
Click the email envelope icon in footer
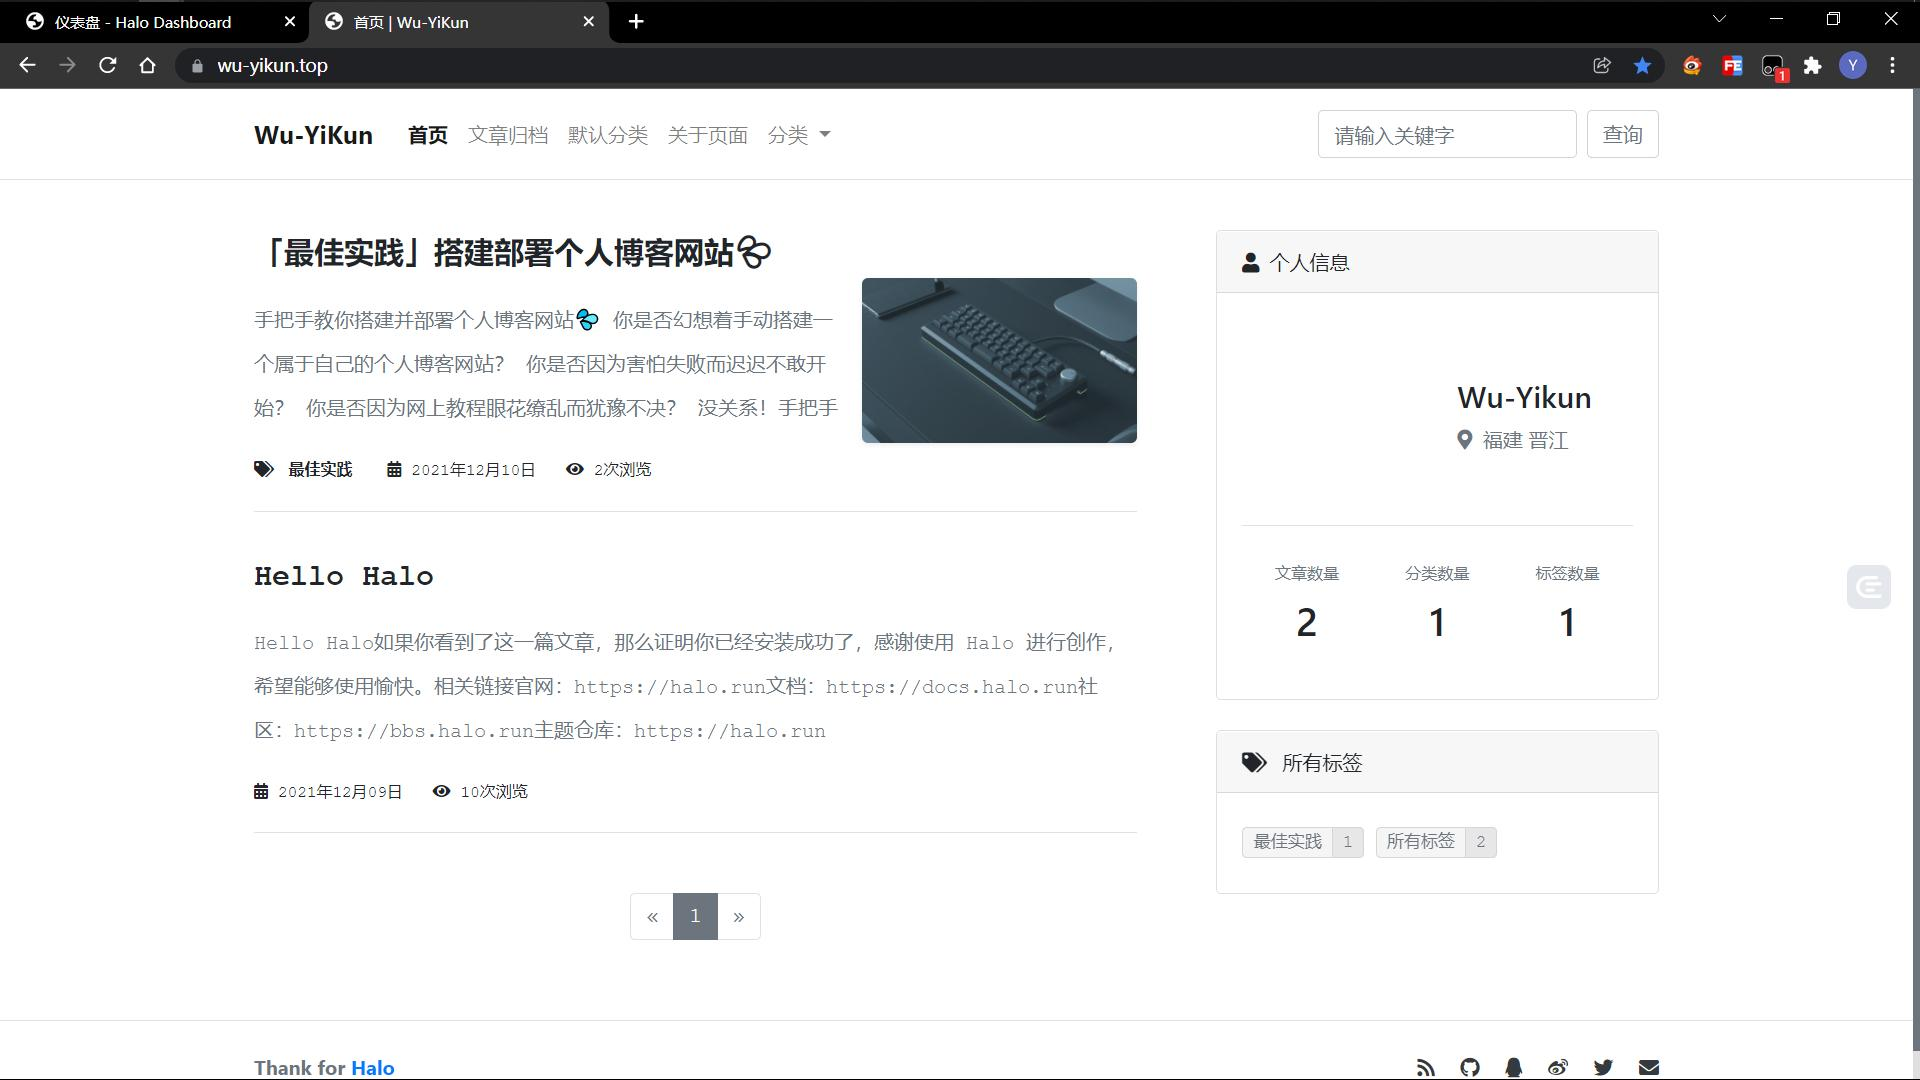[x=1648, y=1067]
